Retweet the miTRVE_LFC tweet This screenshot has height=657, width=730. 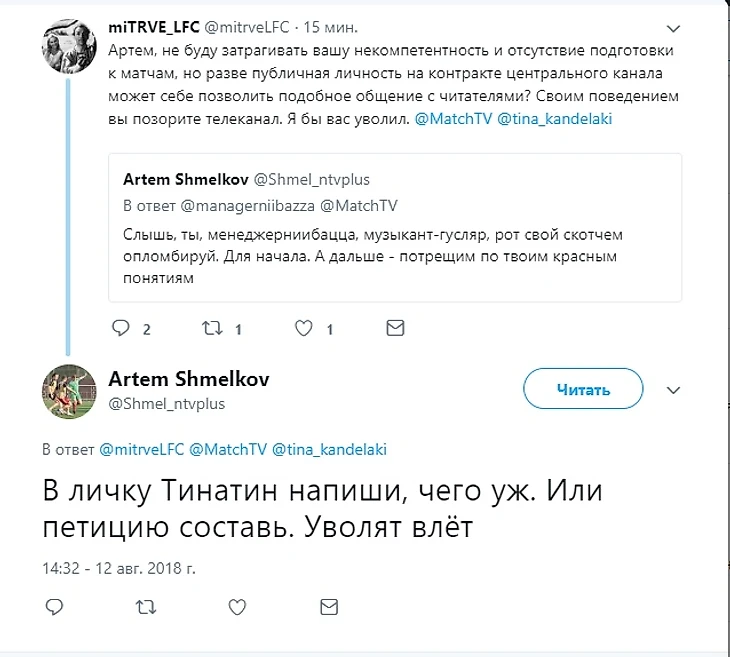click(x=211, y=328)
